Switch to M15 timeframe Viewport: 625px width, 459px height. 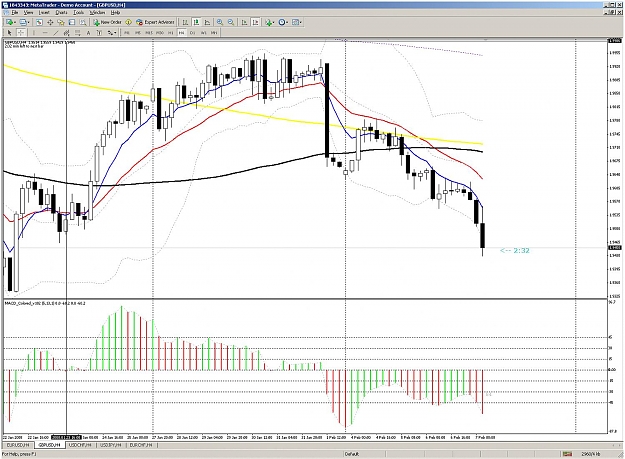[x=149, y=33]
